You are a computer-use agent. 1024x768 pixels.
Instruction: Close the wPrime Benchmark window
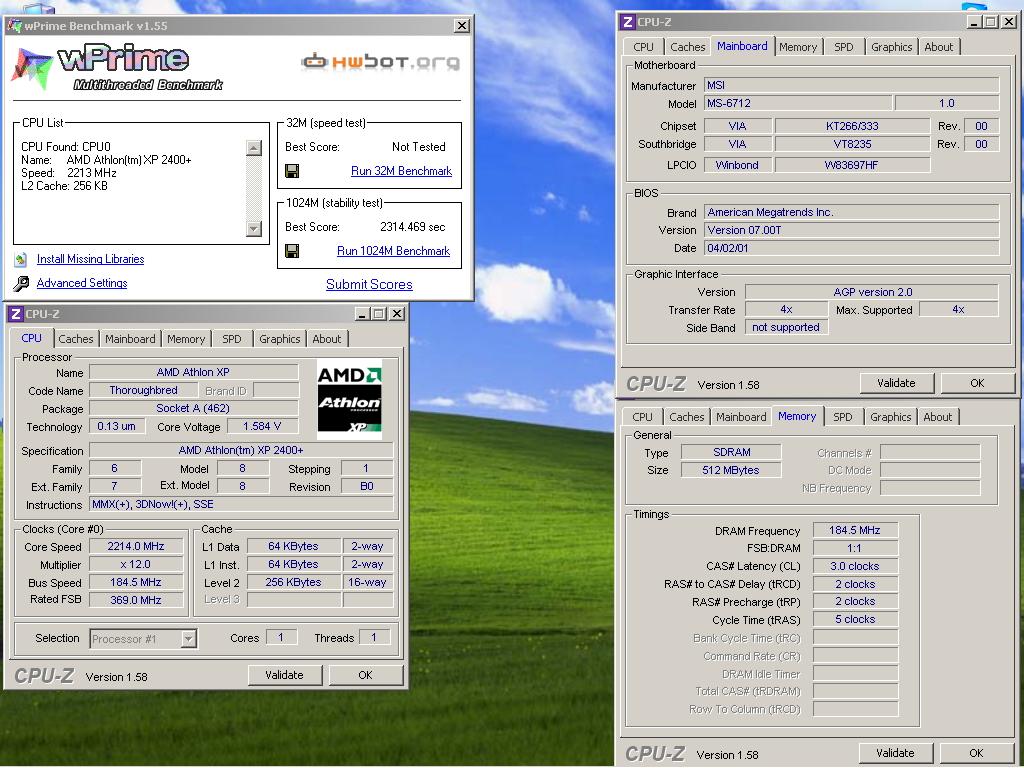[462, 25]
